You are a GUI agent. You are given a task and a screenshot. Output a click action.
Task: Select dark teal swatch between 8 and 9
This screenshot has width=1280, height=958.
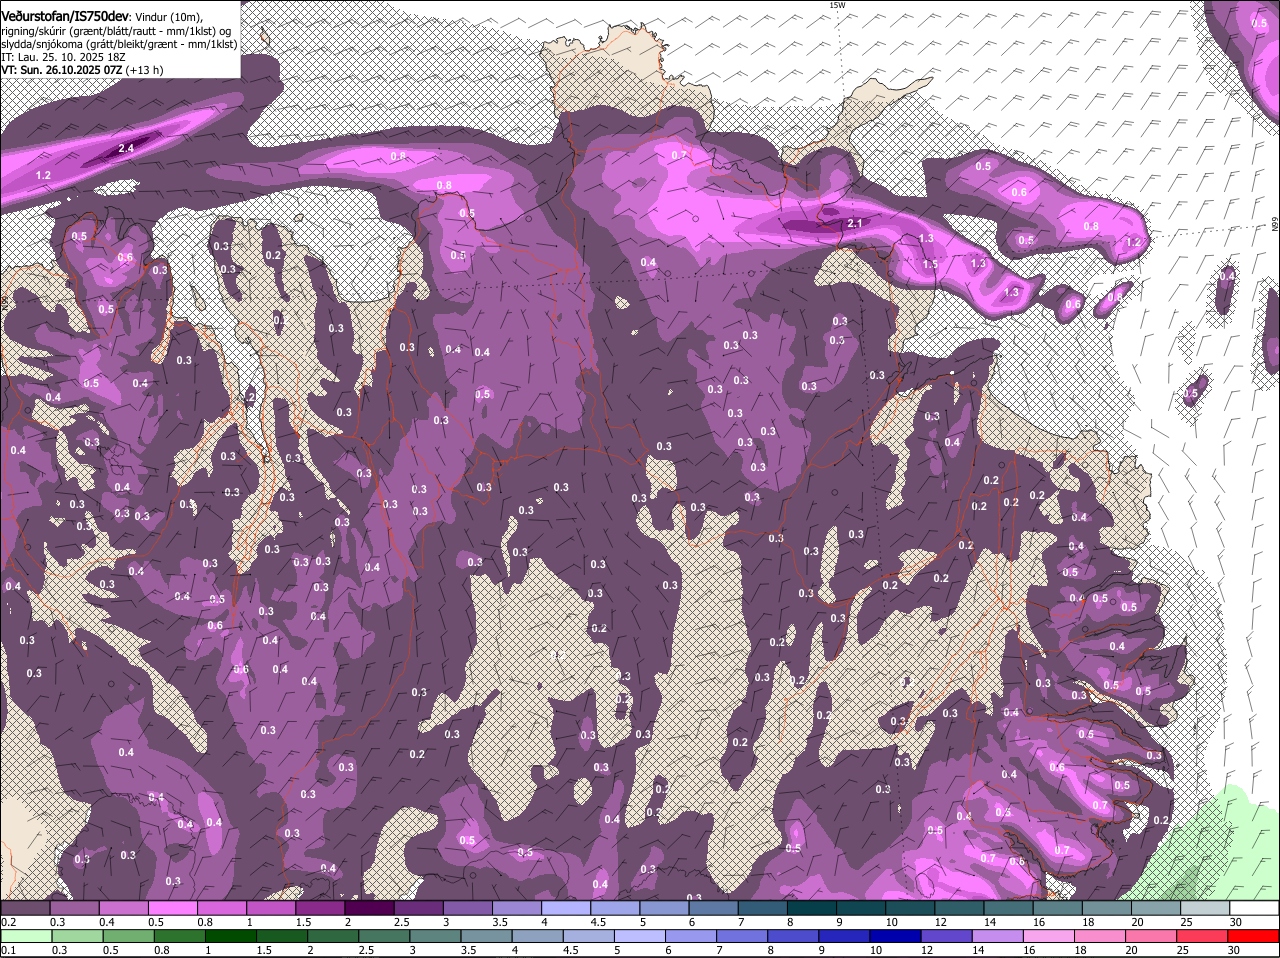point(812,908)
